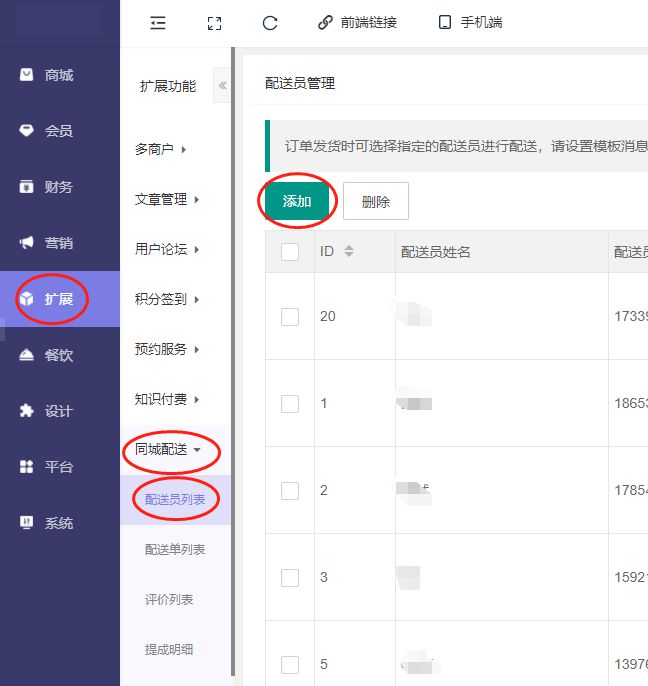Click the refresh page icon

click(x=269, y=23)
